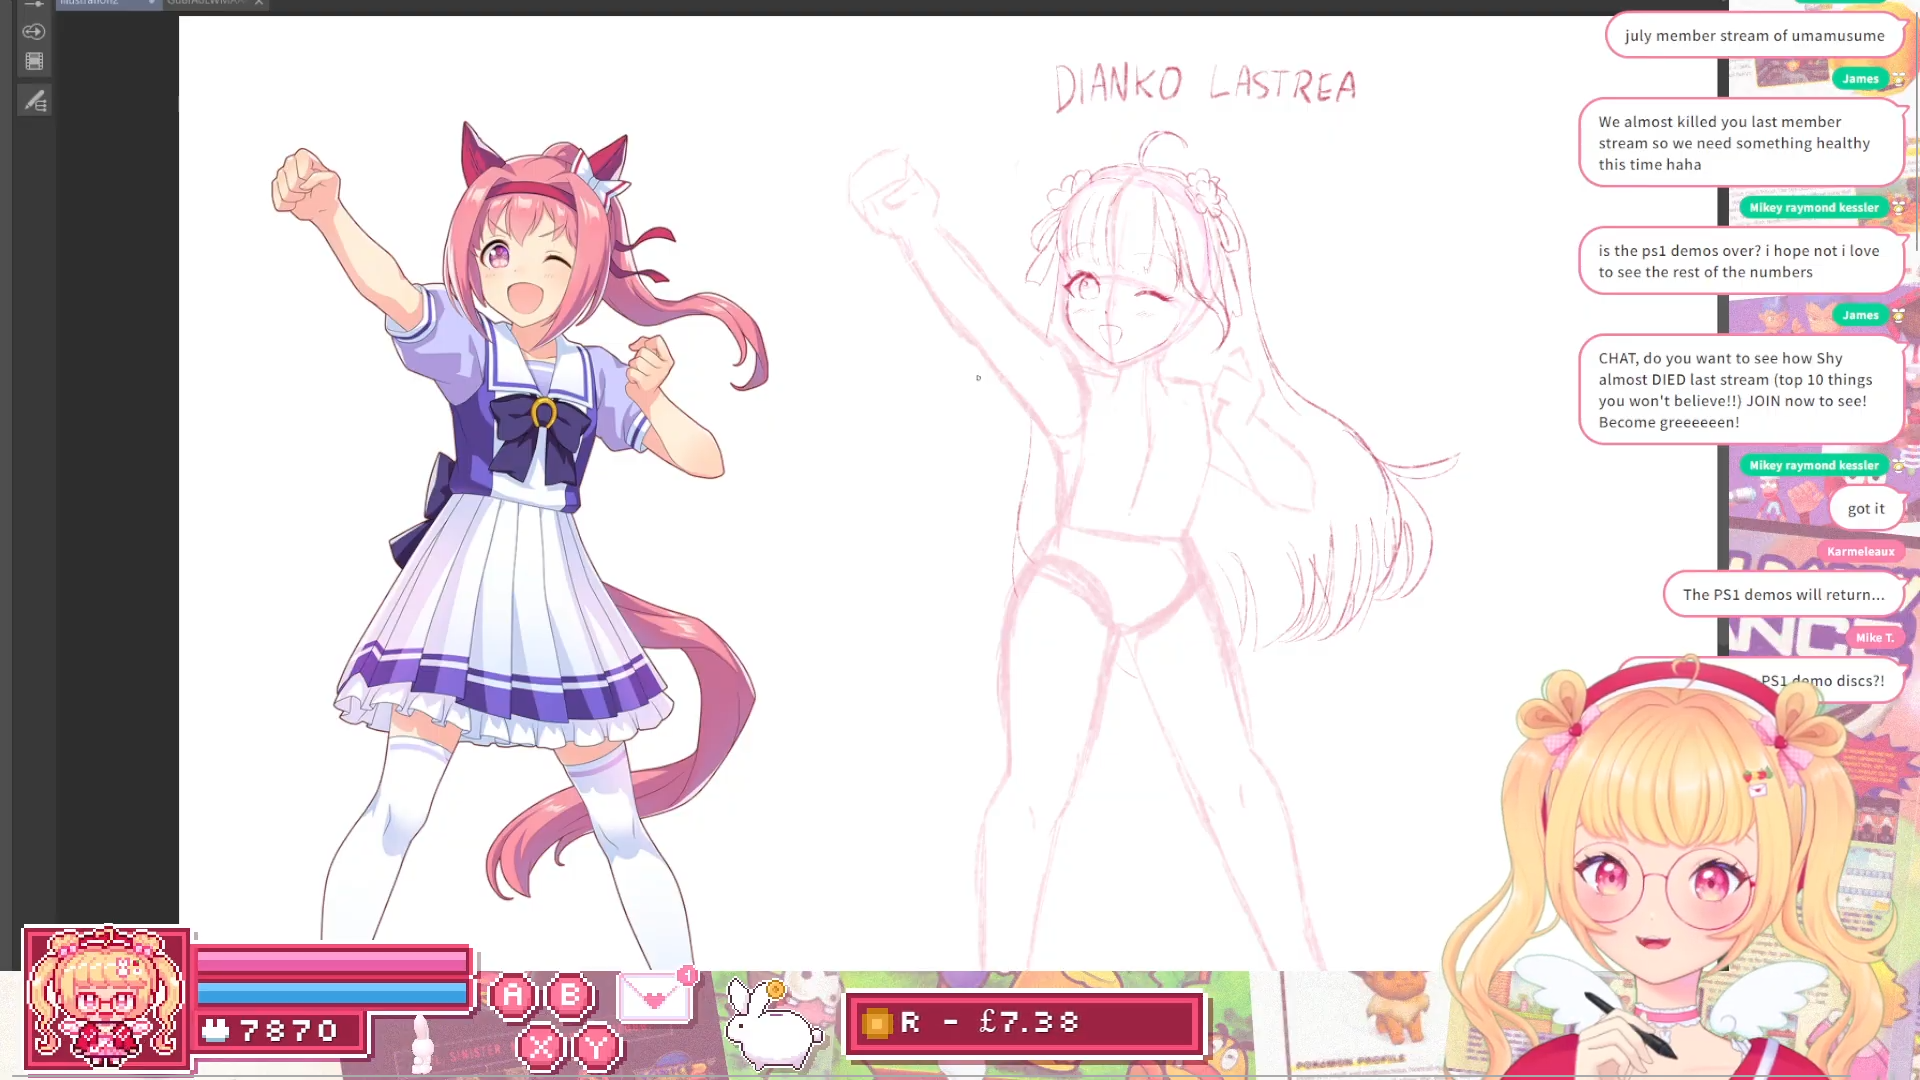
Task: Switch to the second open document tab
Action: (205, 3)
